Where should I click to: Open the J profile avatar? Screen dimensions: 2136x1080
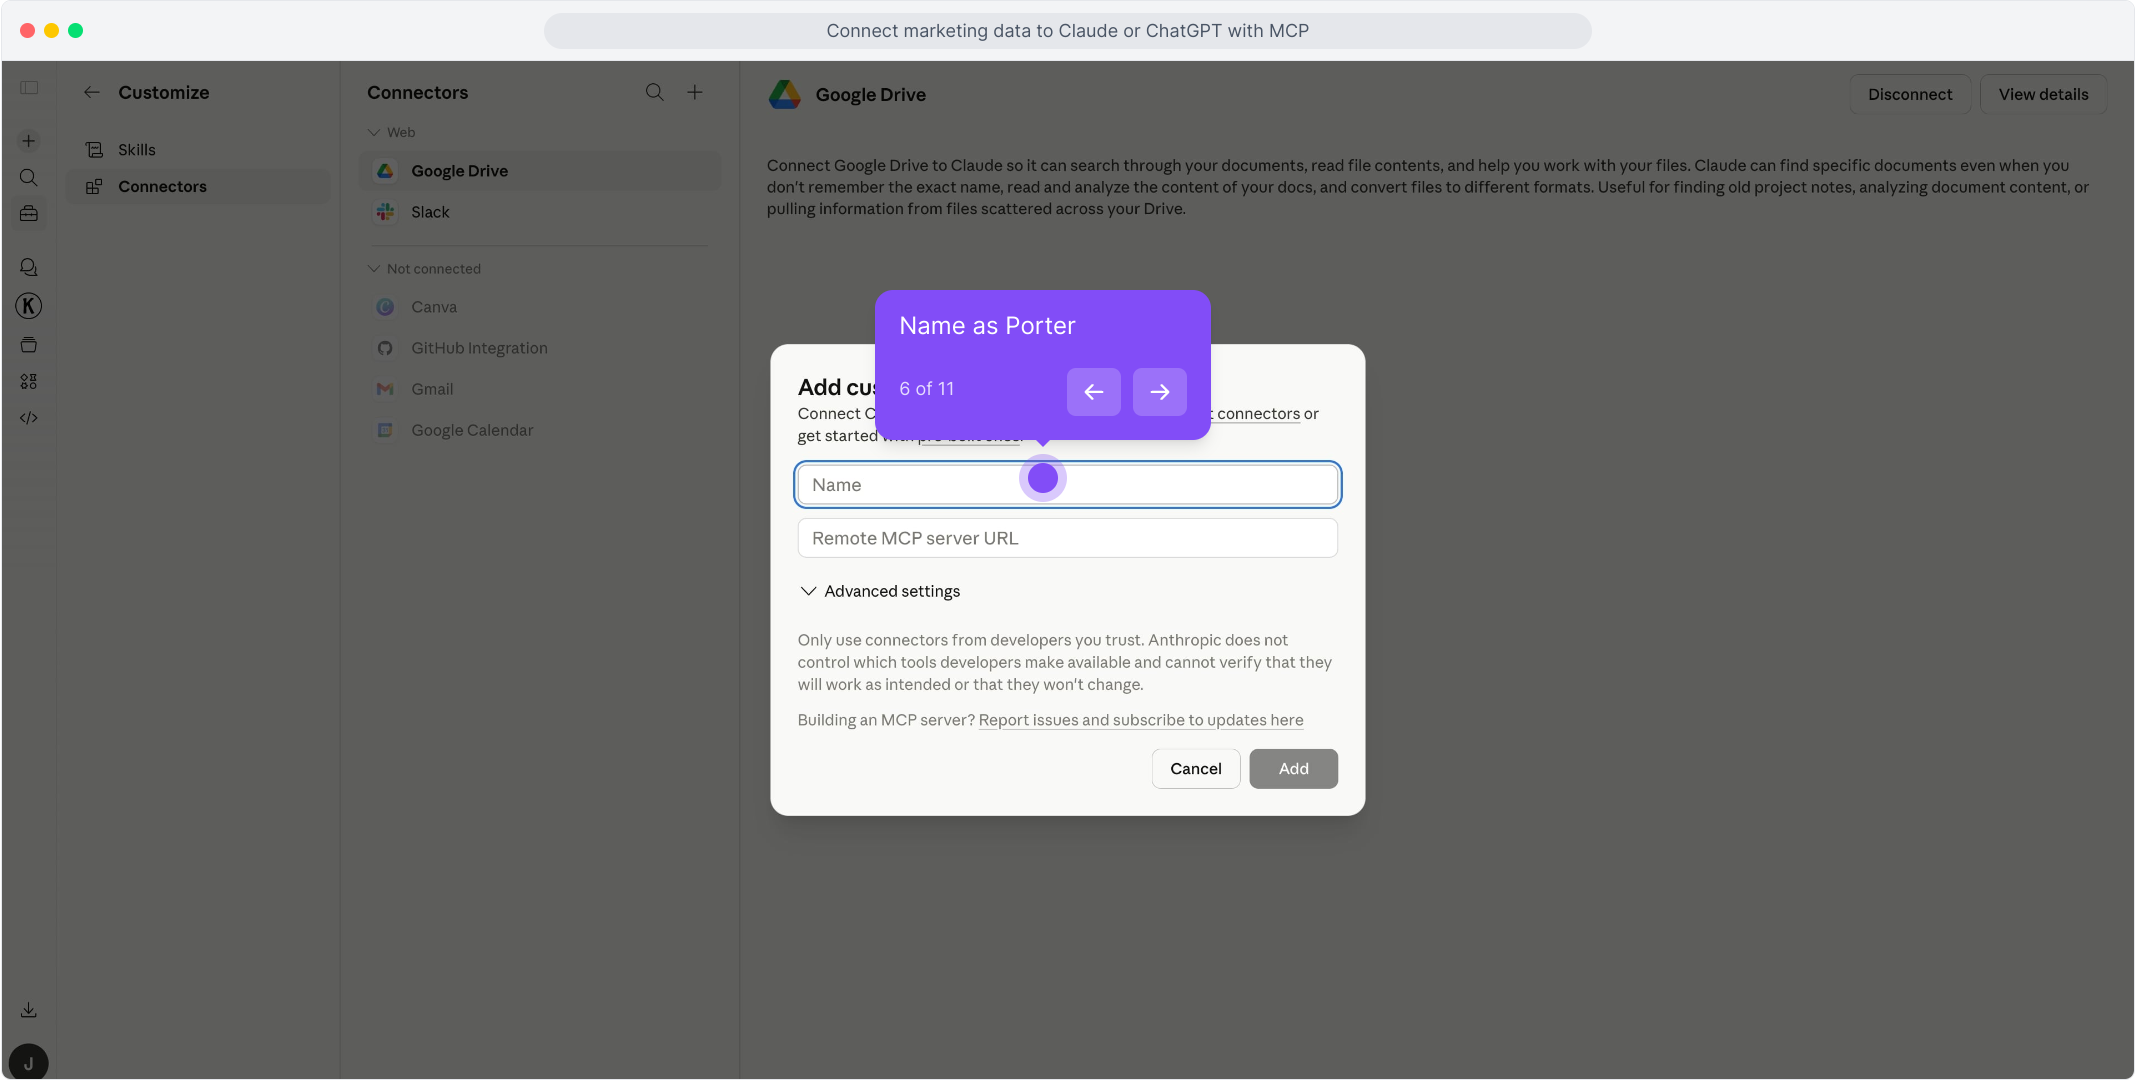pos(28,1062)
